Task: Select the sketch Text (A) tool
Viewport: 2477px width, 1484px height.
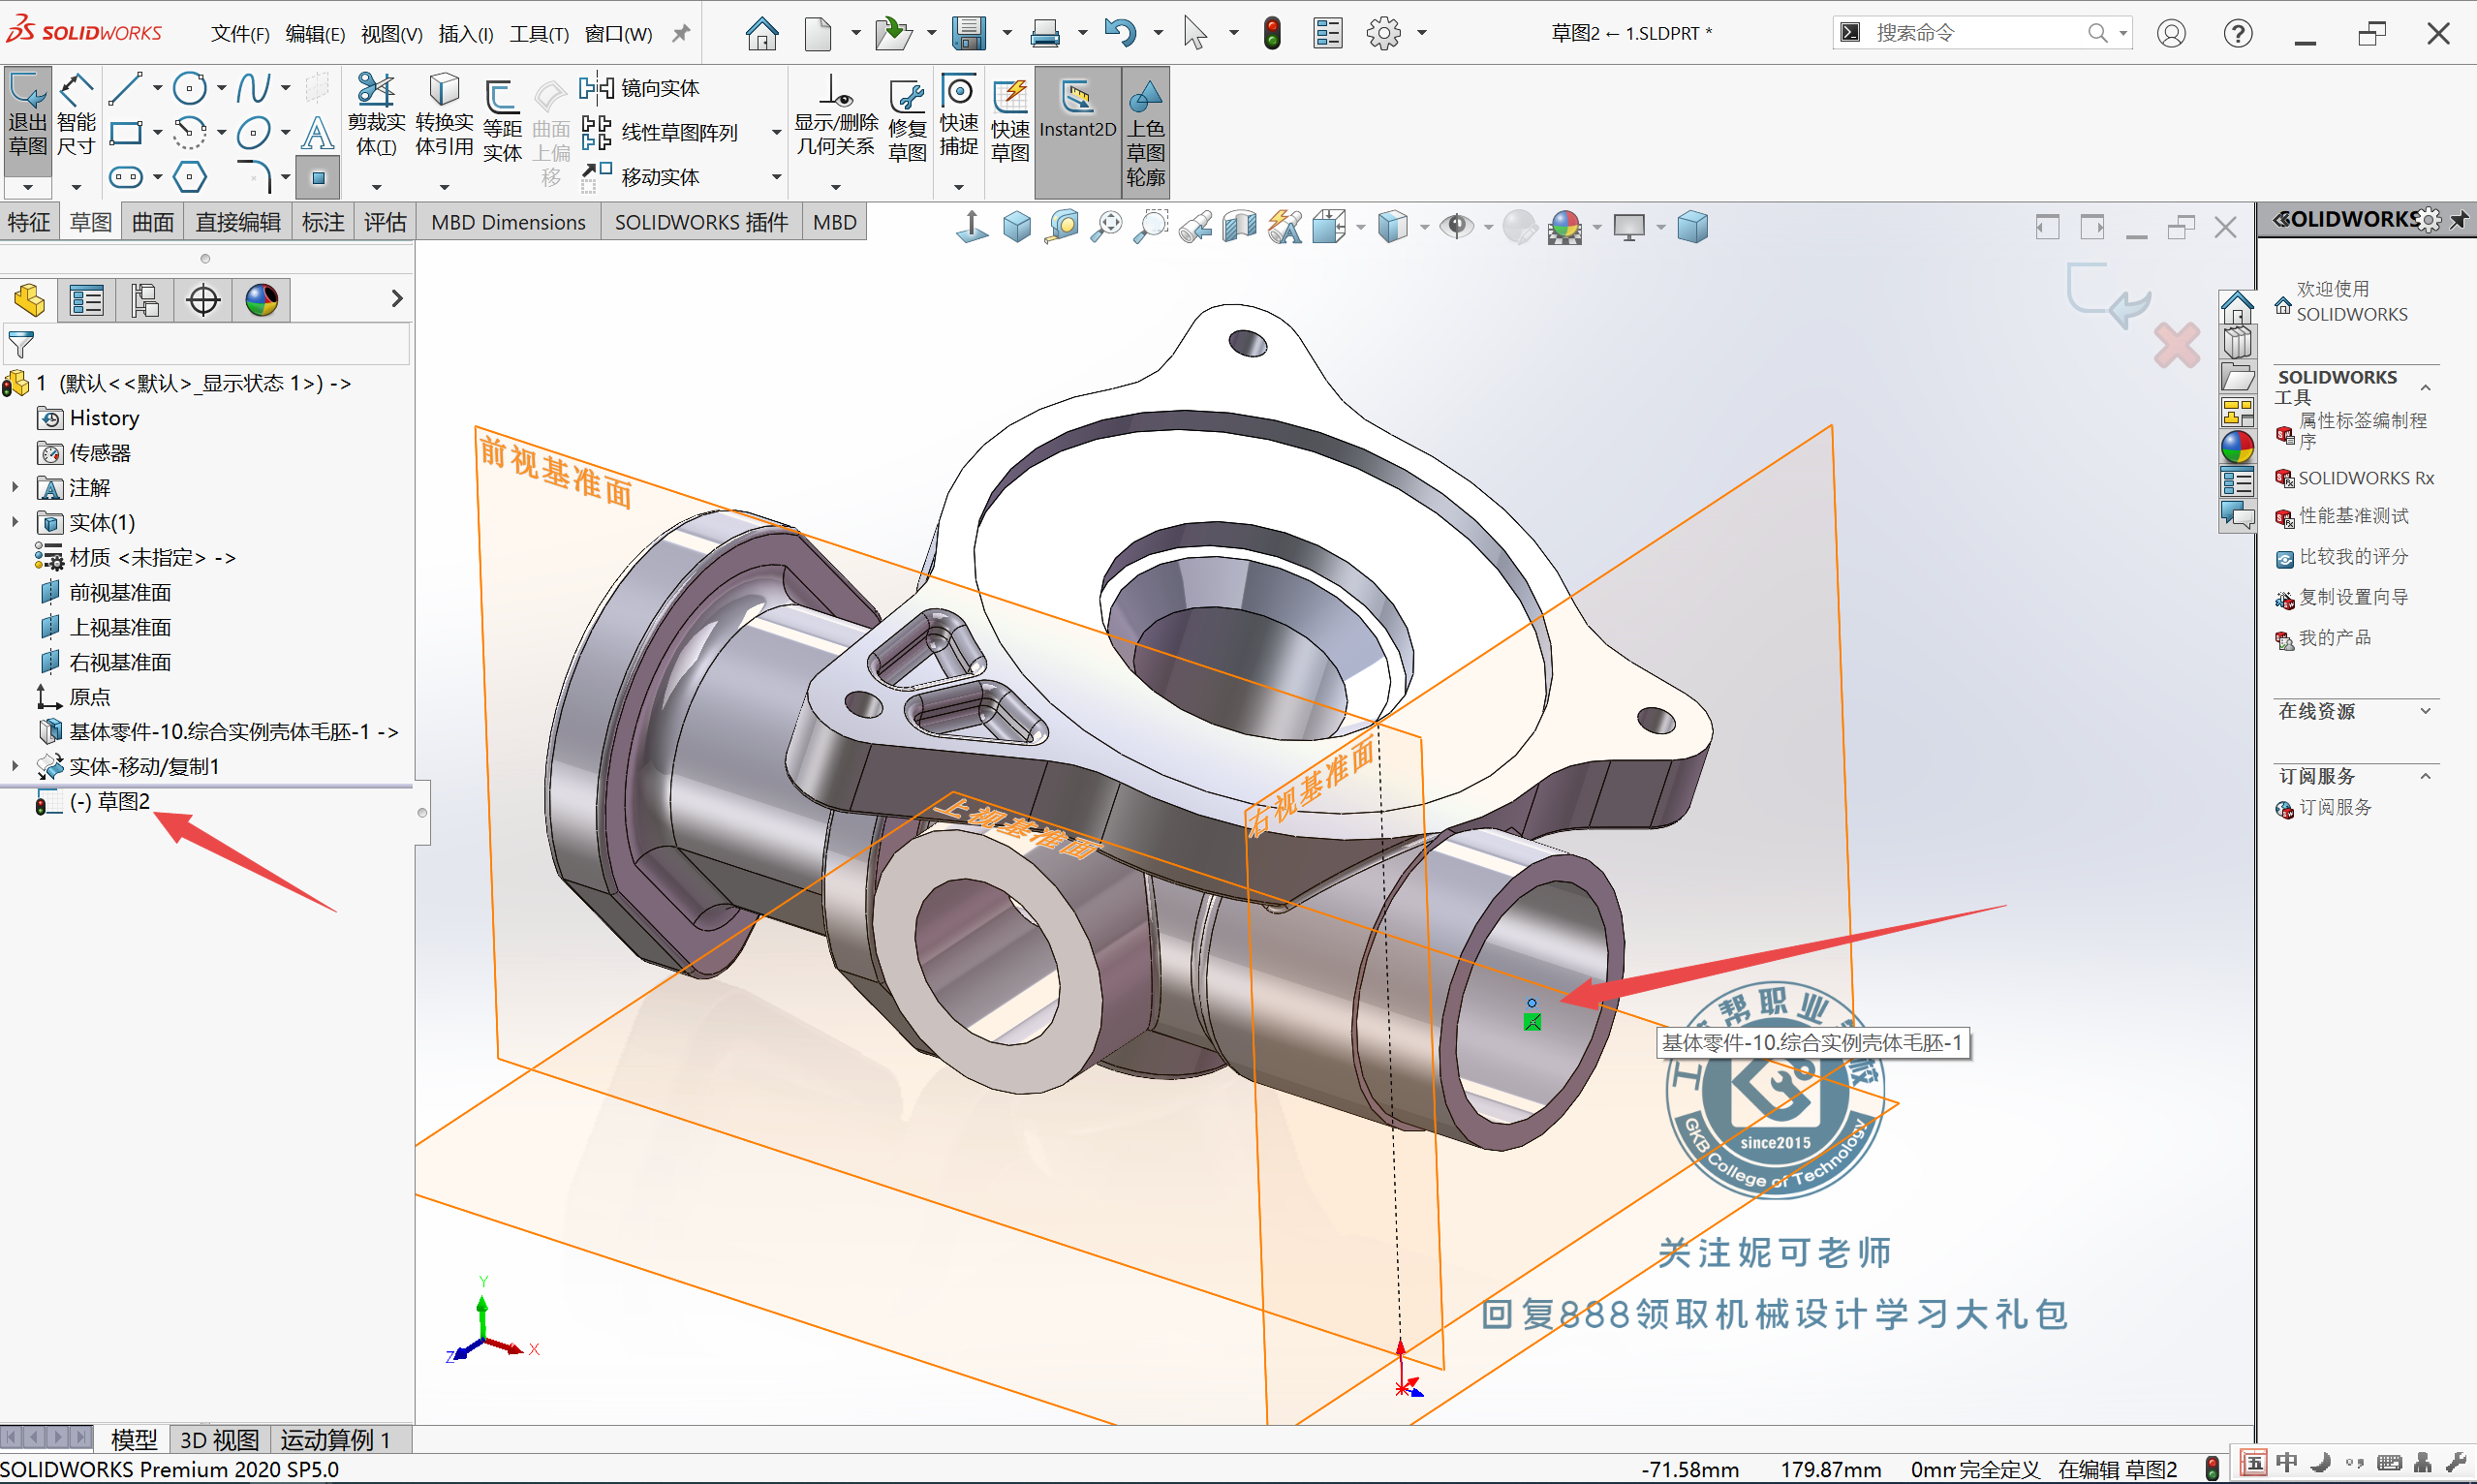Action: [317, 133]
